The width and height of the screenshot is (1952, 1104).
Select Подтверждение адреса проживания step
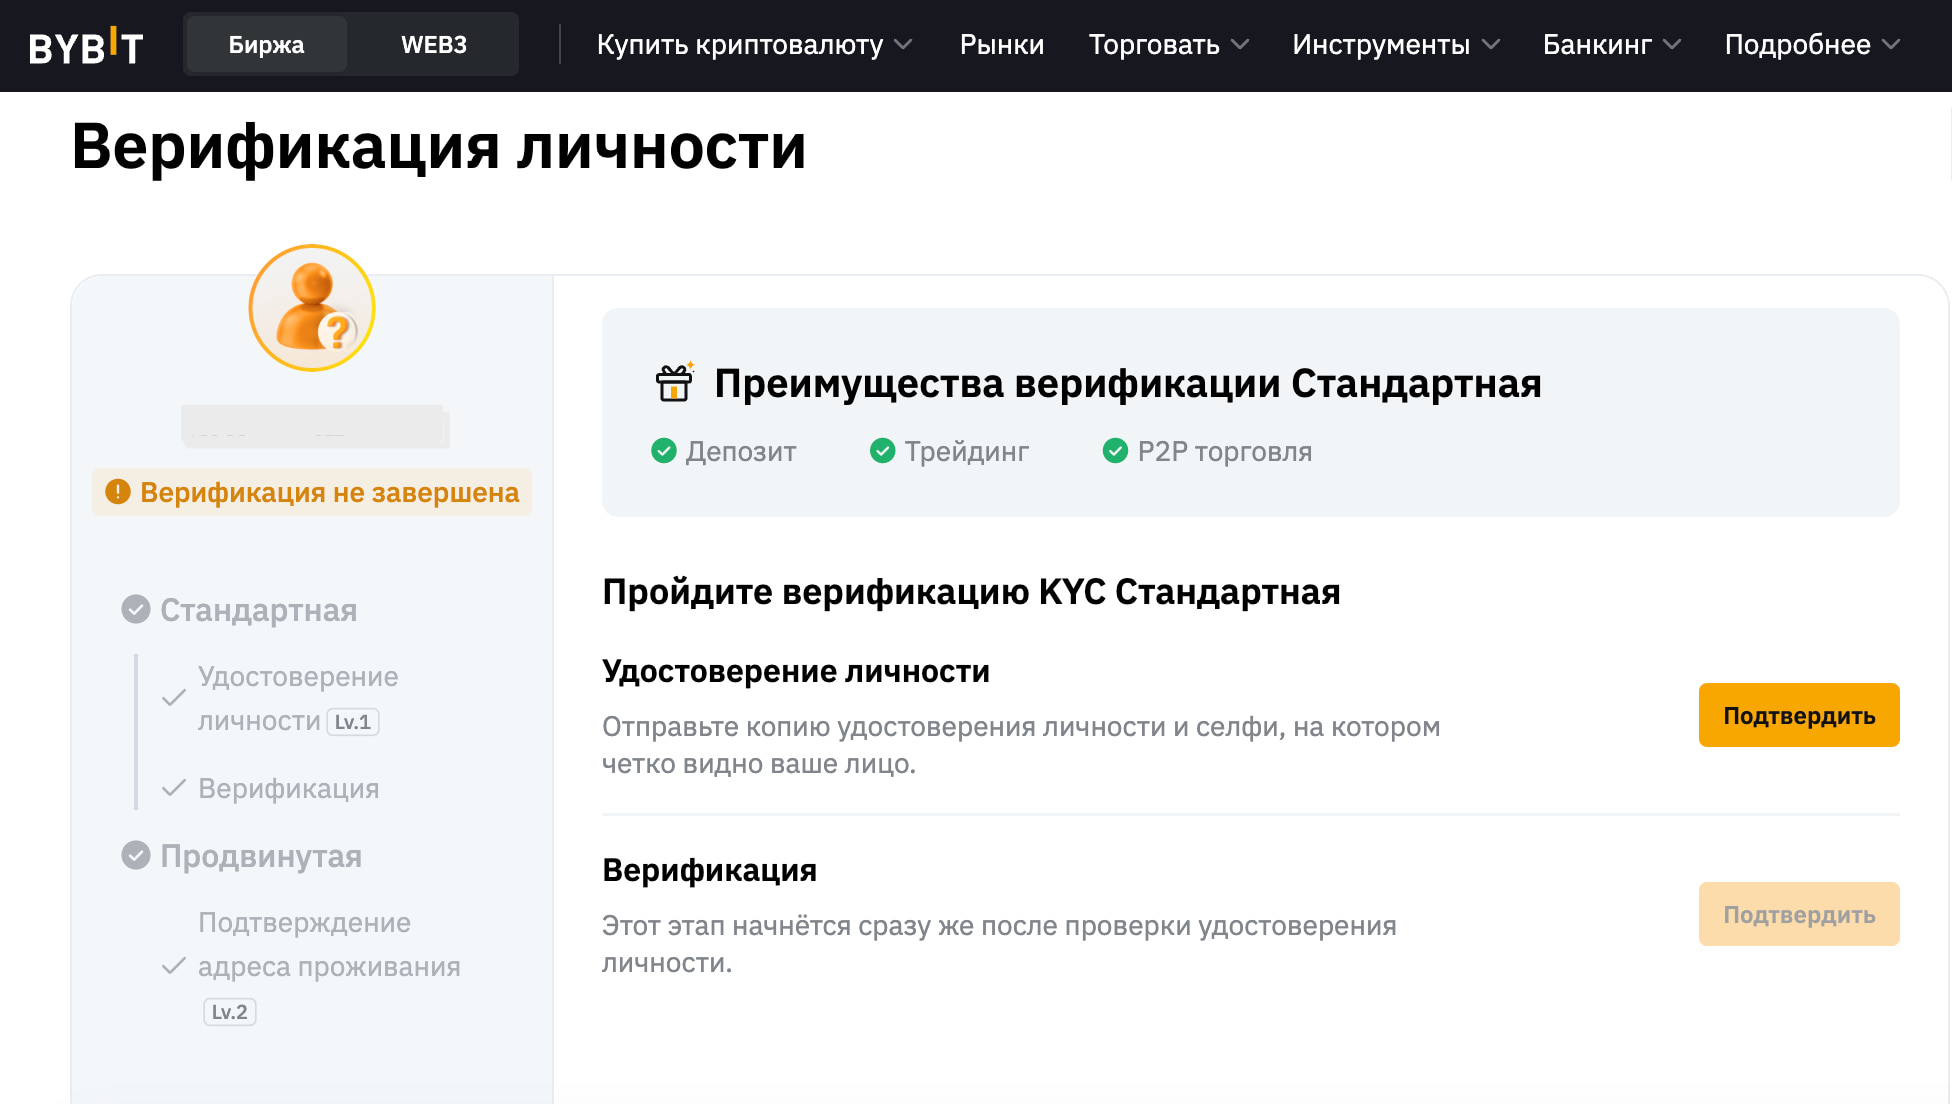(329, 945)
